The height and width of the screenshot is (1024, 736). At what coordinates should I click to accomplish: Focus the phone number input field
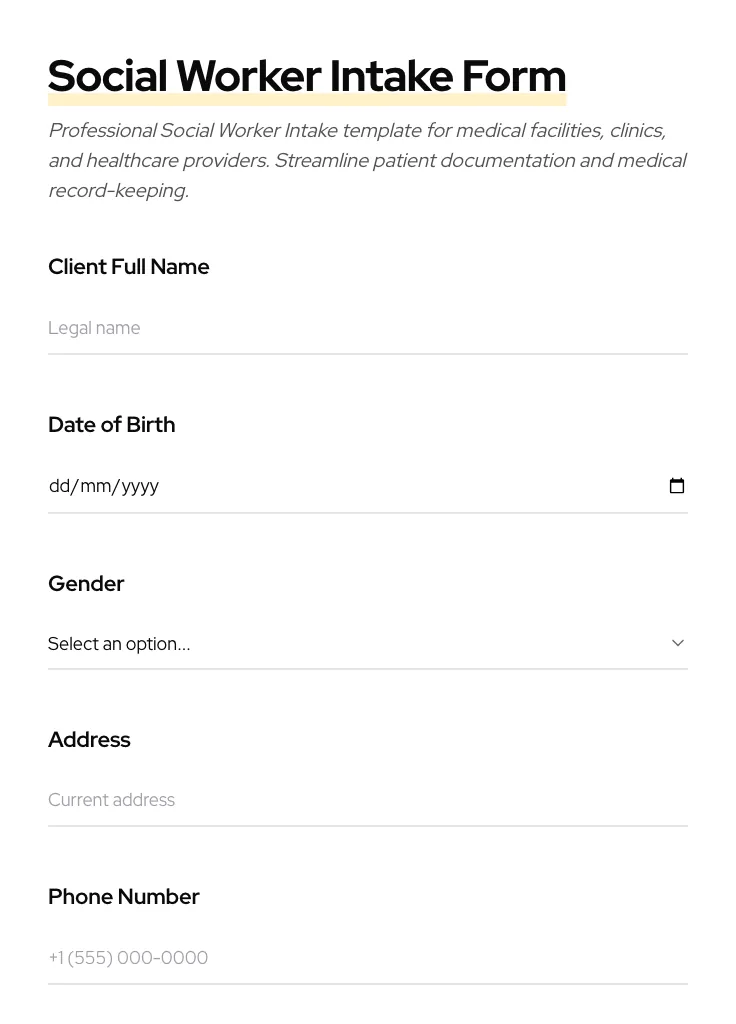click(367, 958)
